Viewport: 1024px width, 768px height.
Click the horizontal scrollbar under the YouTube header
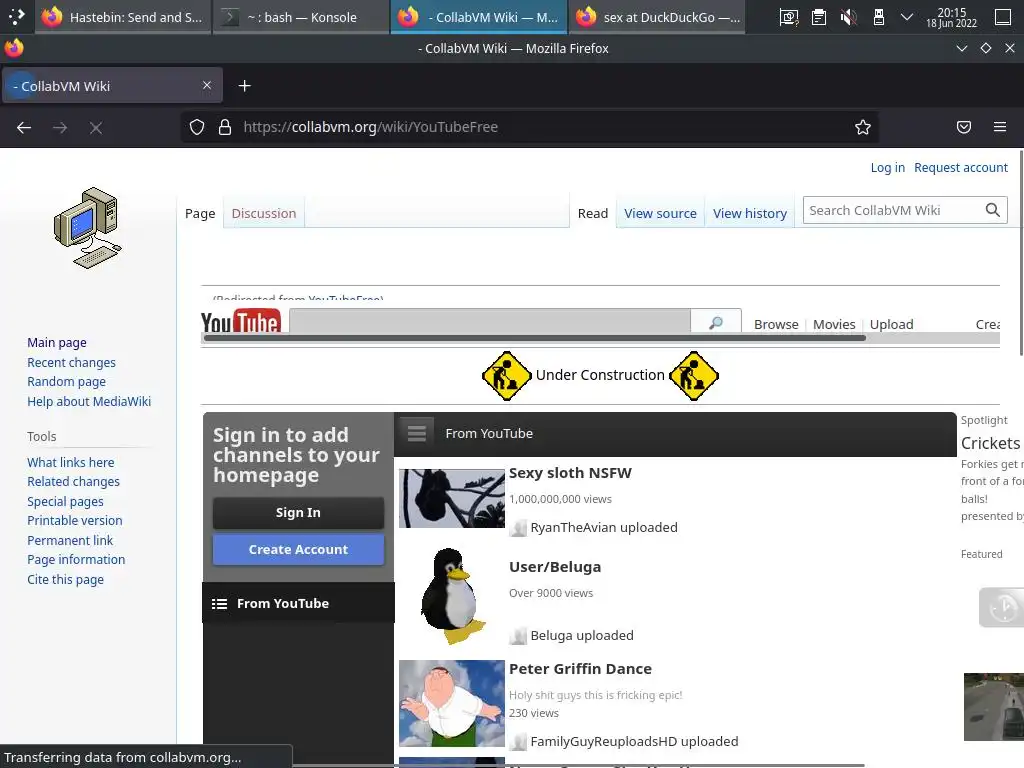(535, 338)
